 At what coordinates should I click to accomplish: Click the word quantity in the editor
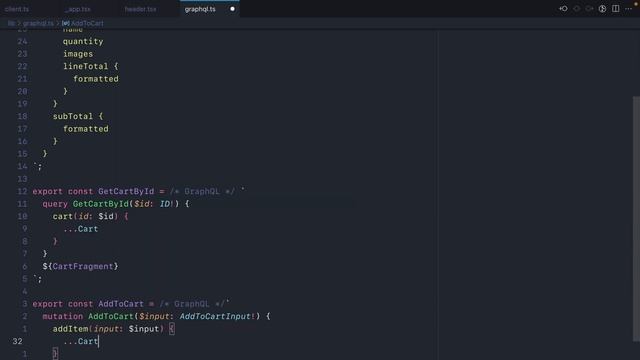tap(83, 41)
